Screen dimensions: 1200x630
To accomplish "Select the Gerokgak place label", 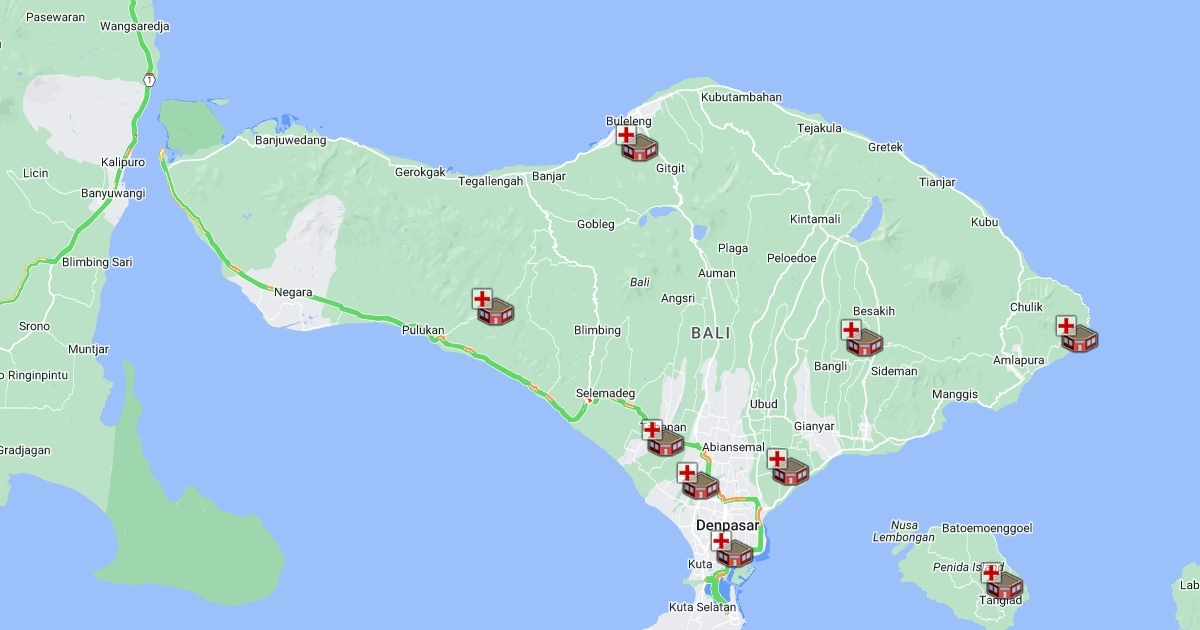I will click(420, 172).
